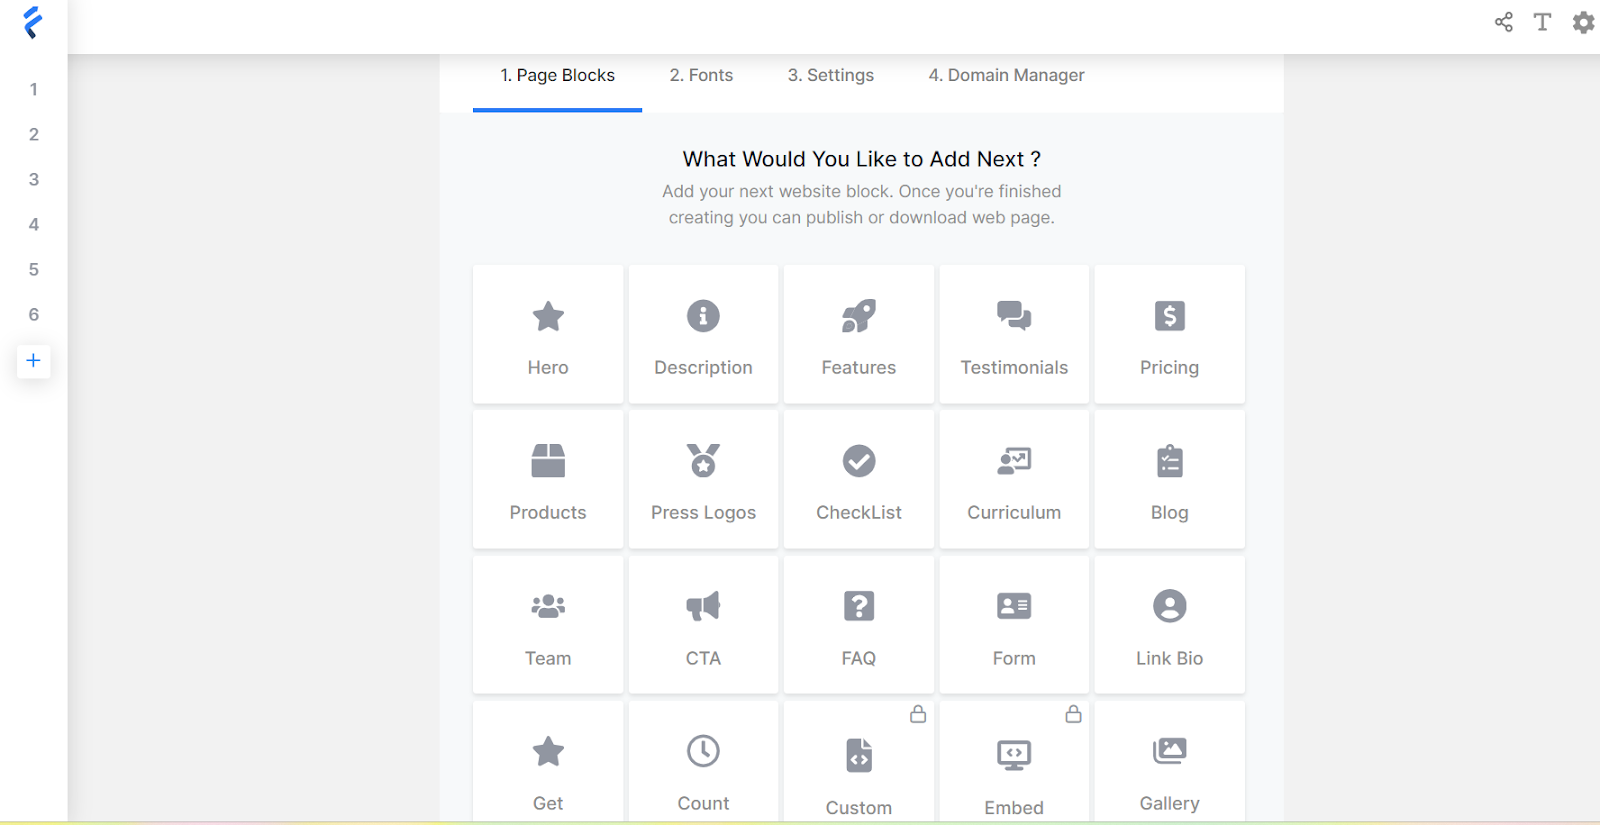Image resolution: width=1600 pixels, height=825 pixels.
Task: Go to block 3 in sidebar
Action: (34, 180)
